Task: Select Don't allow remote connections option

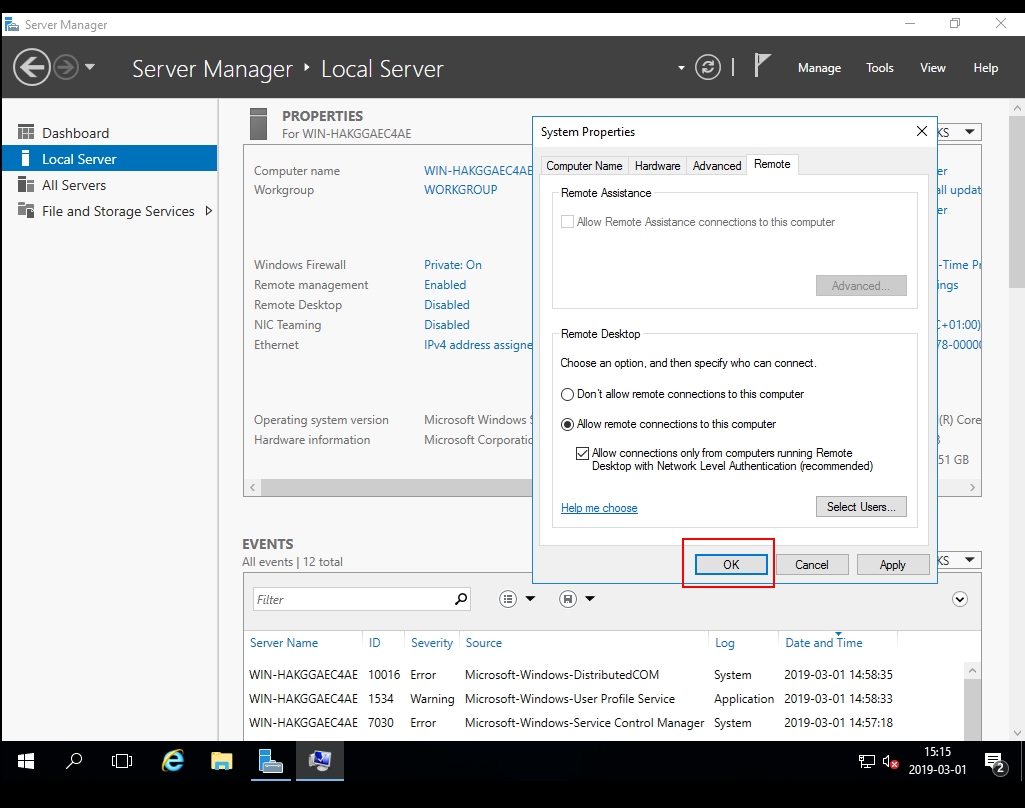Action: (567, 394)
